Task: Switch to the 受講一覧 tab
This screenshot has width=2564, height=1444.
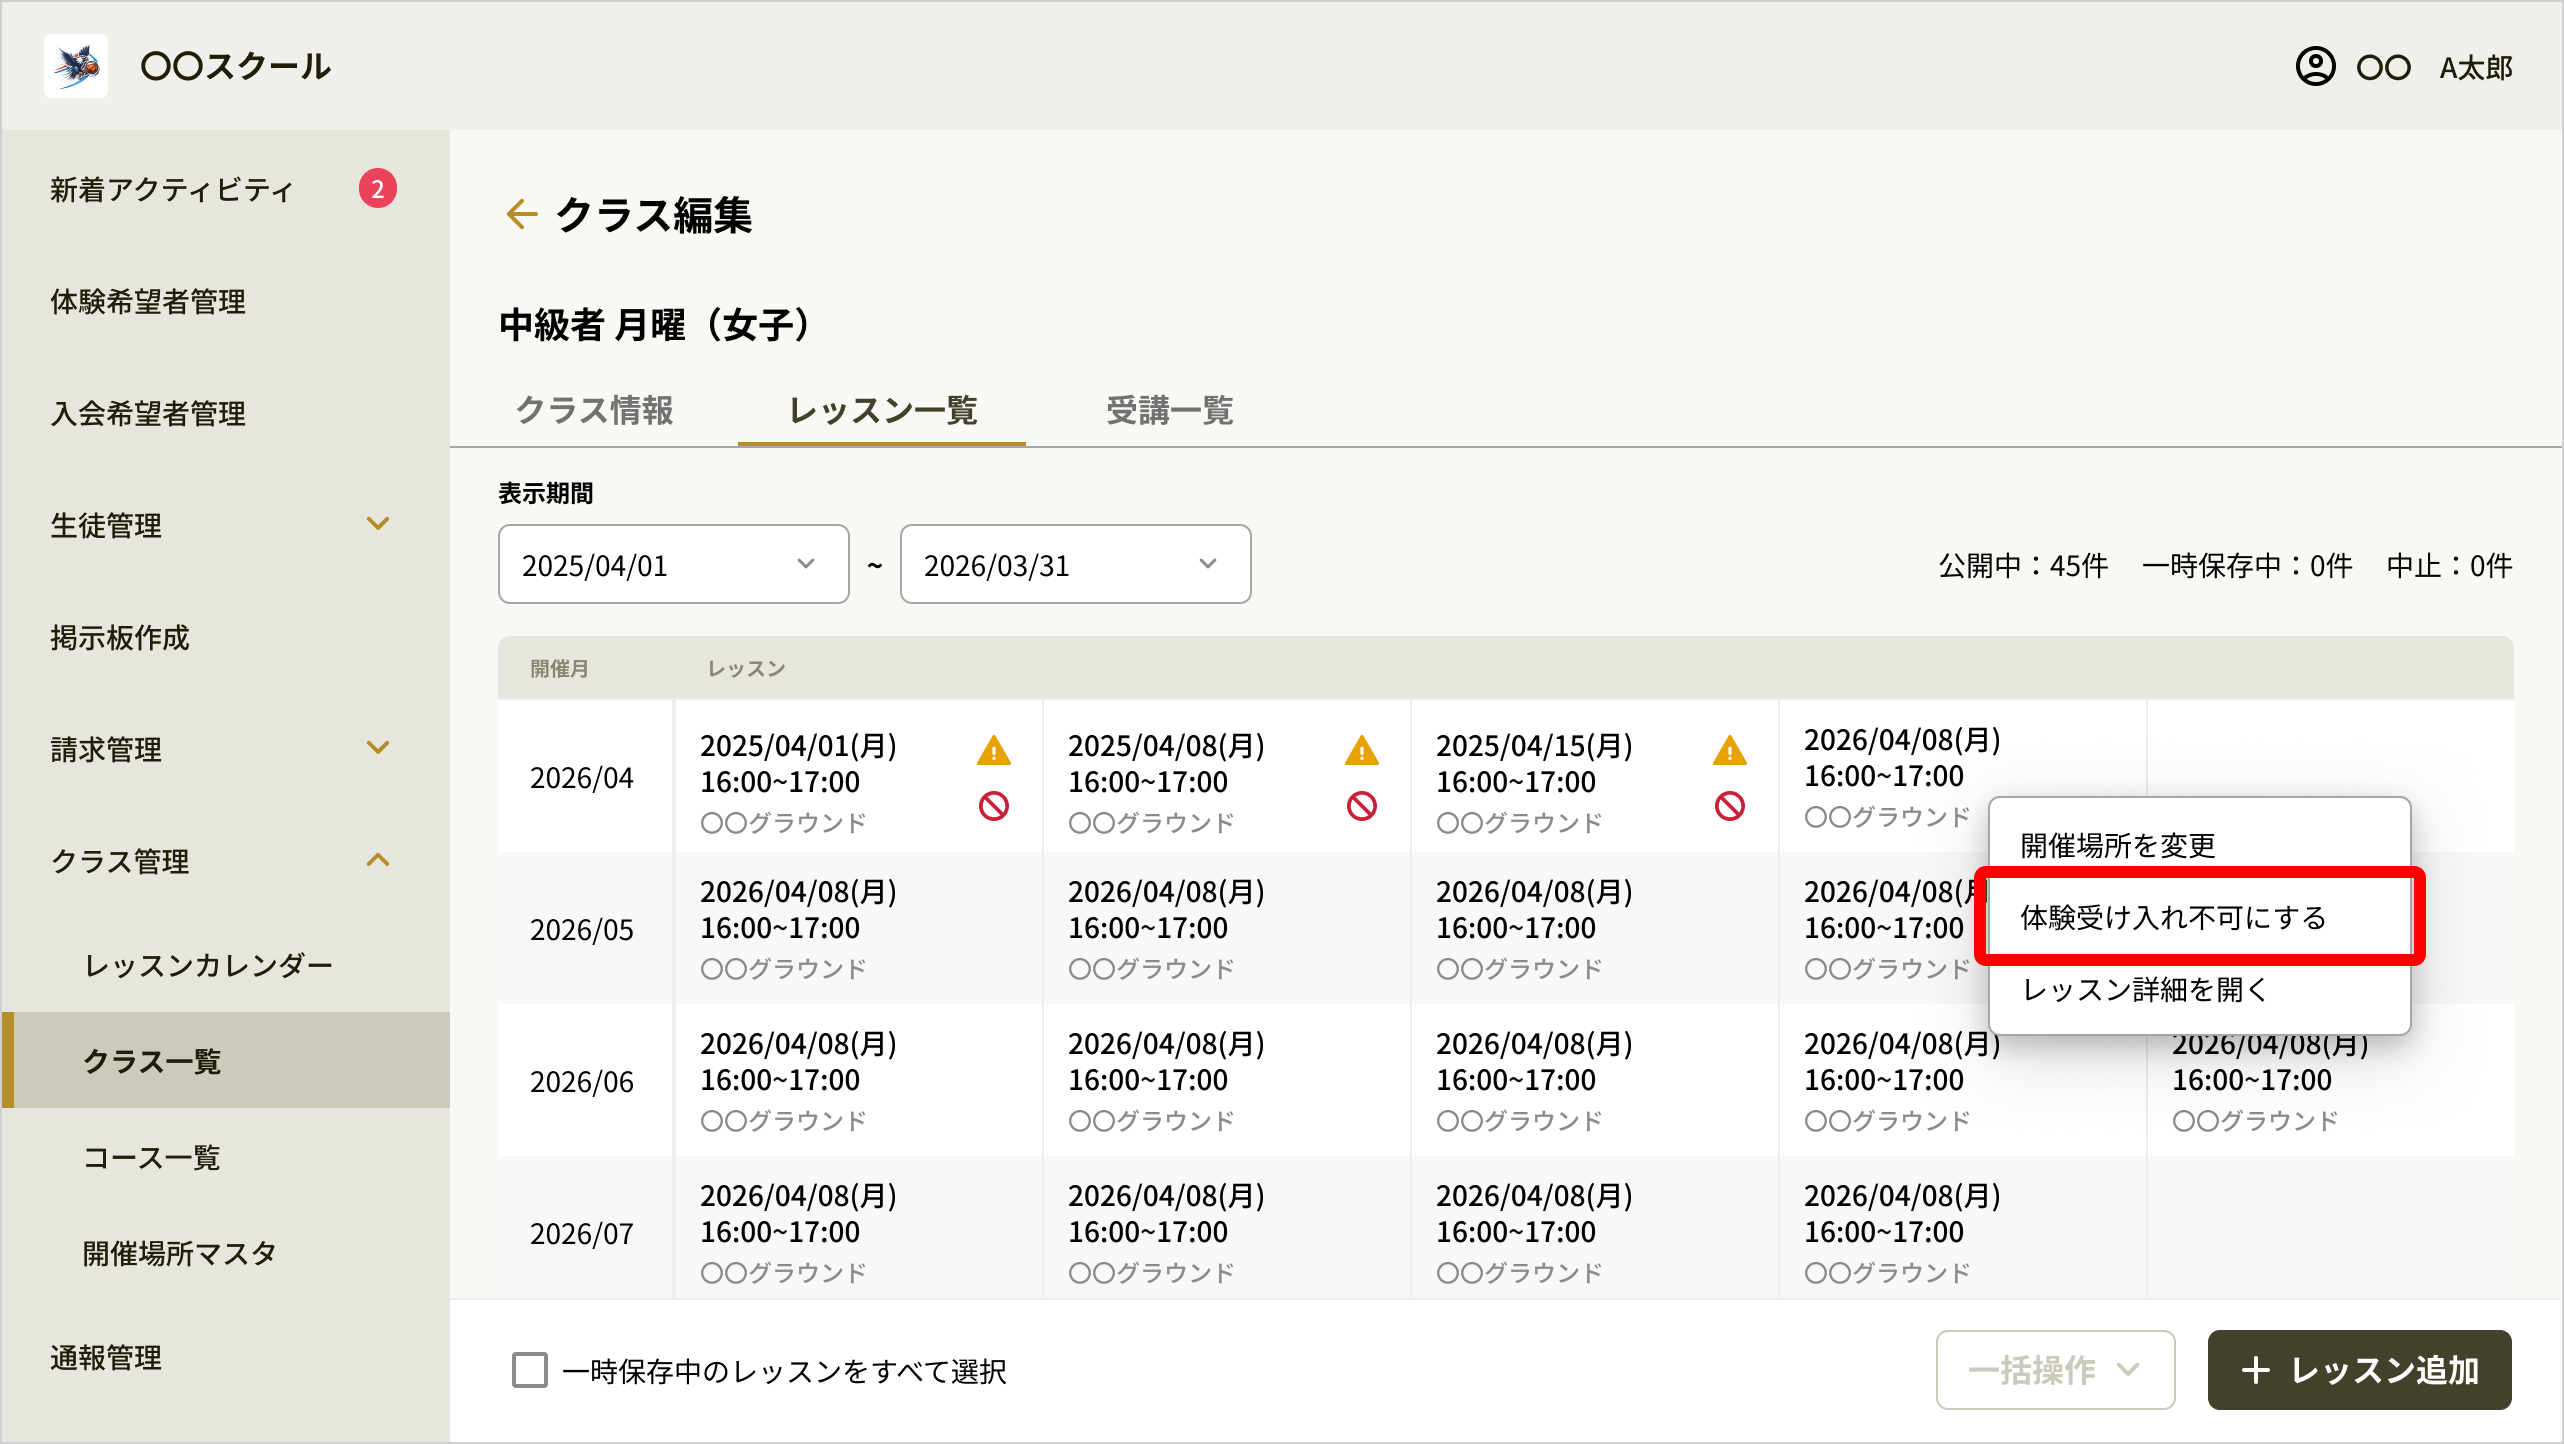Action: 1170,410
